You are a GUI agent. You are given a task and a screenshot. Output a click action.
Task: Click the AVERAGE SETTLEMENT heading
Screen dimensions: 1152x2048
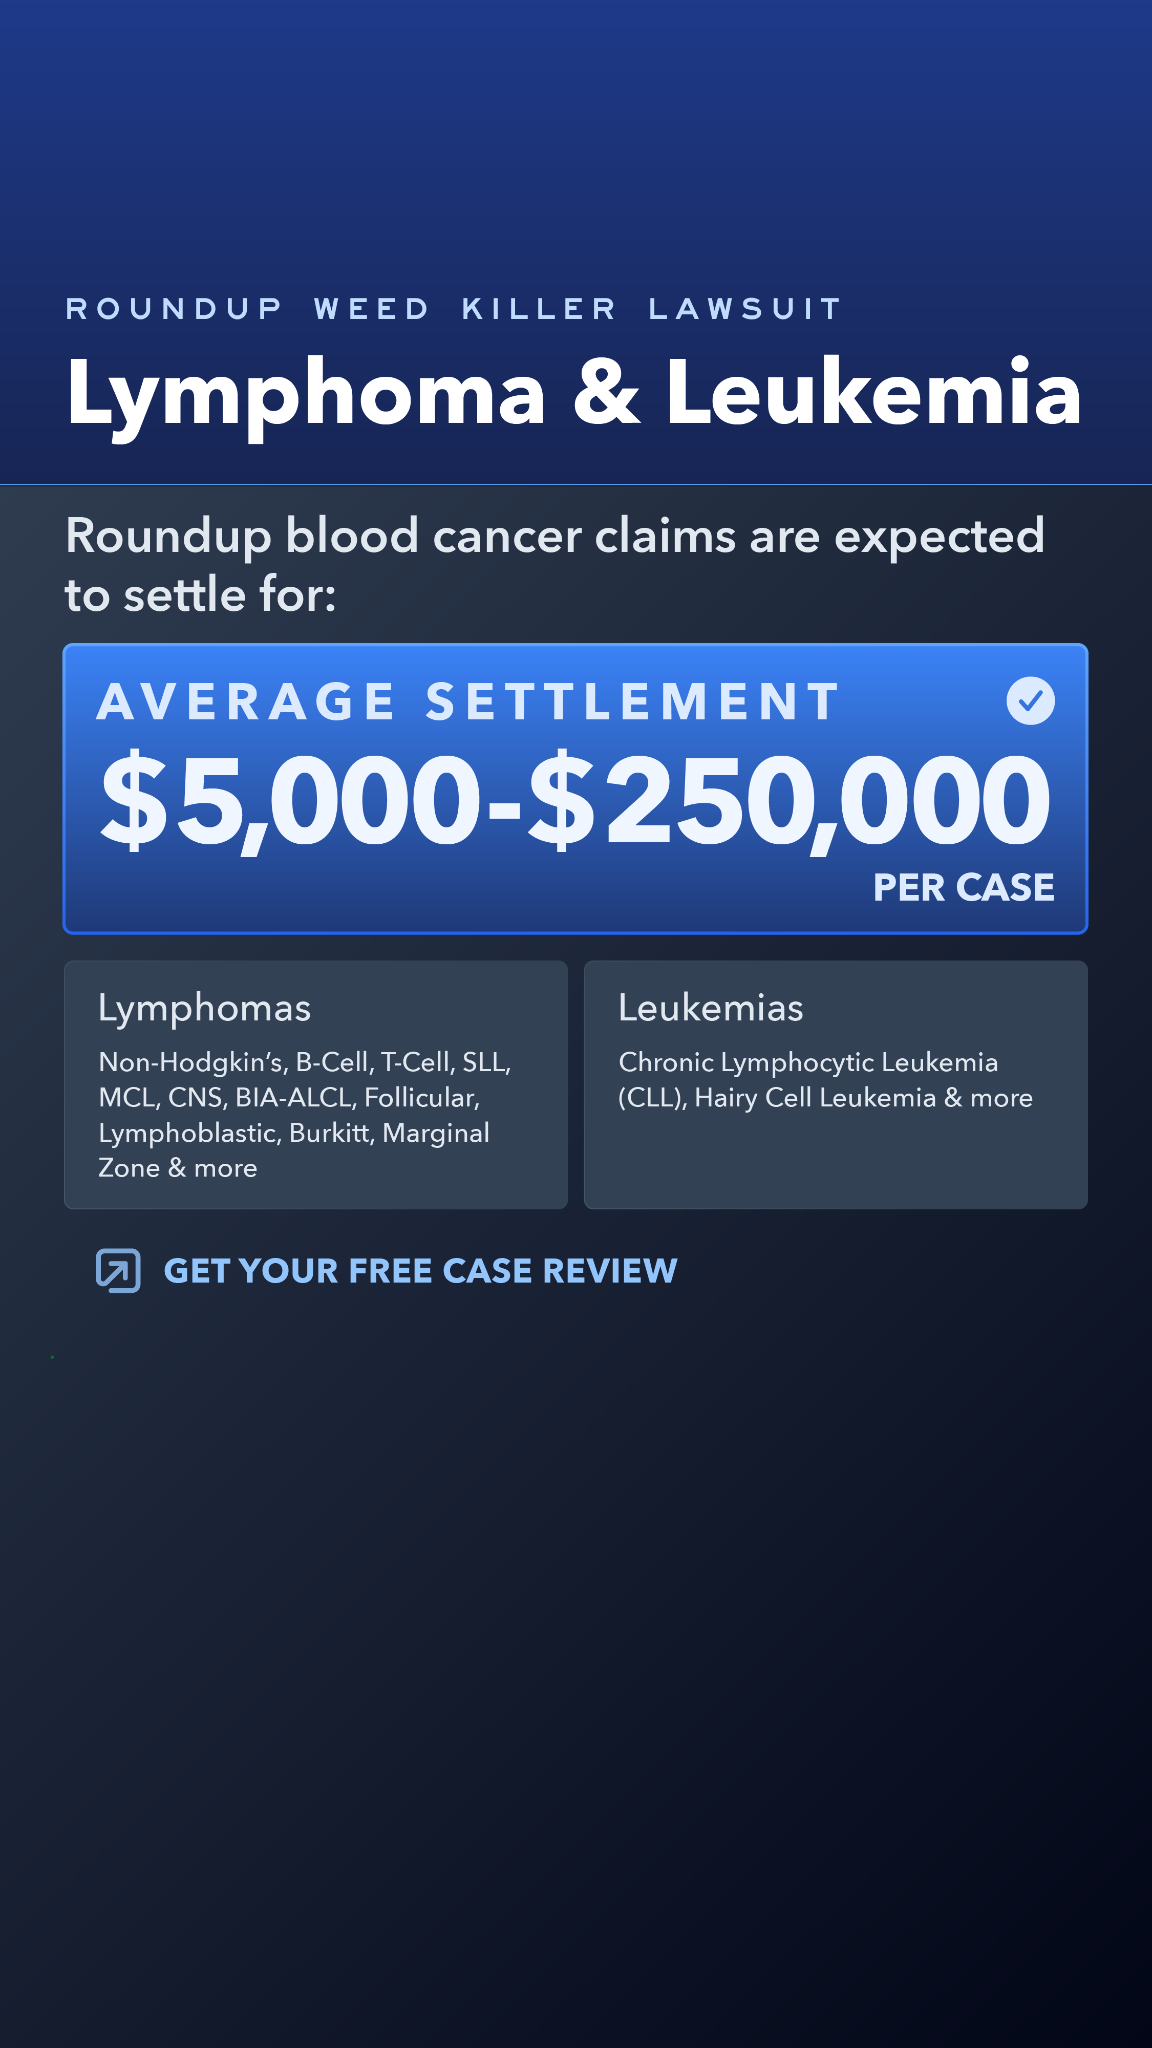[x=468, y=701]
